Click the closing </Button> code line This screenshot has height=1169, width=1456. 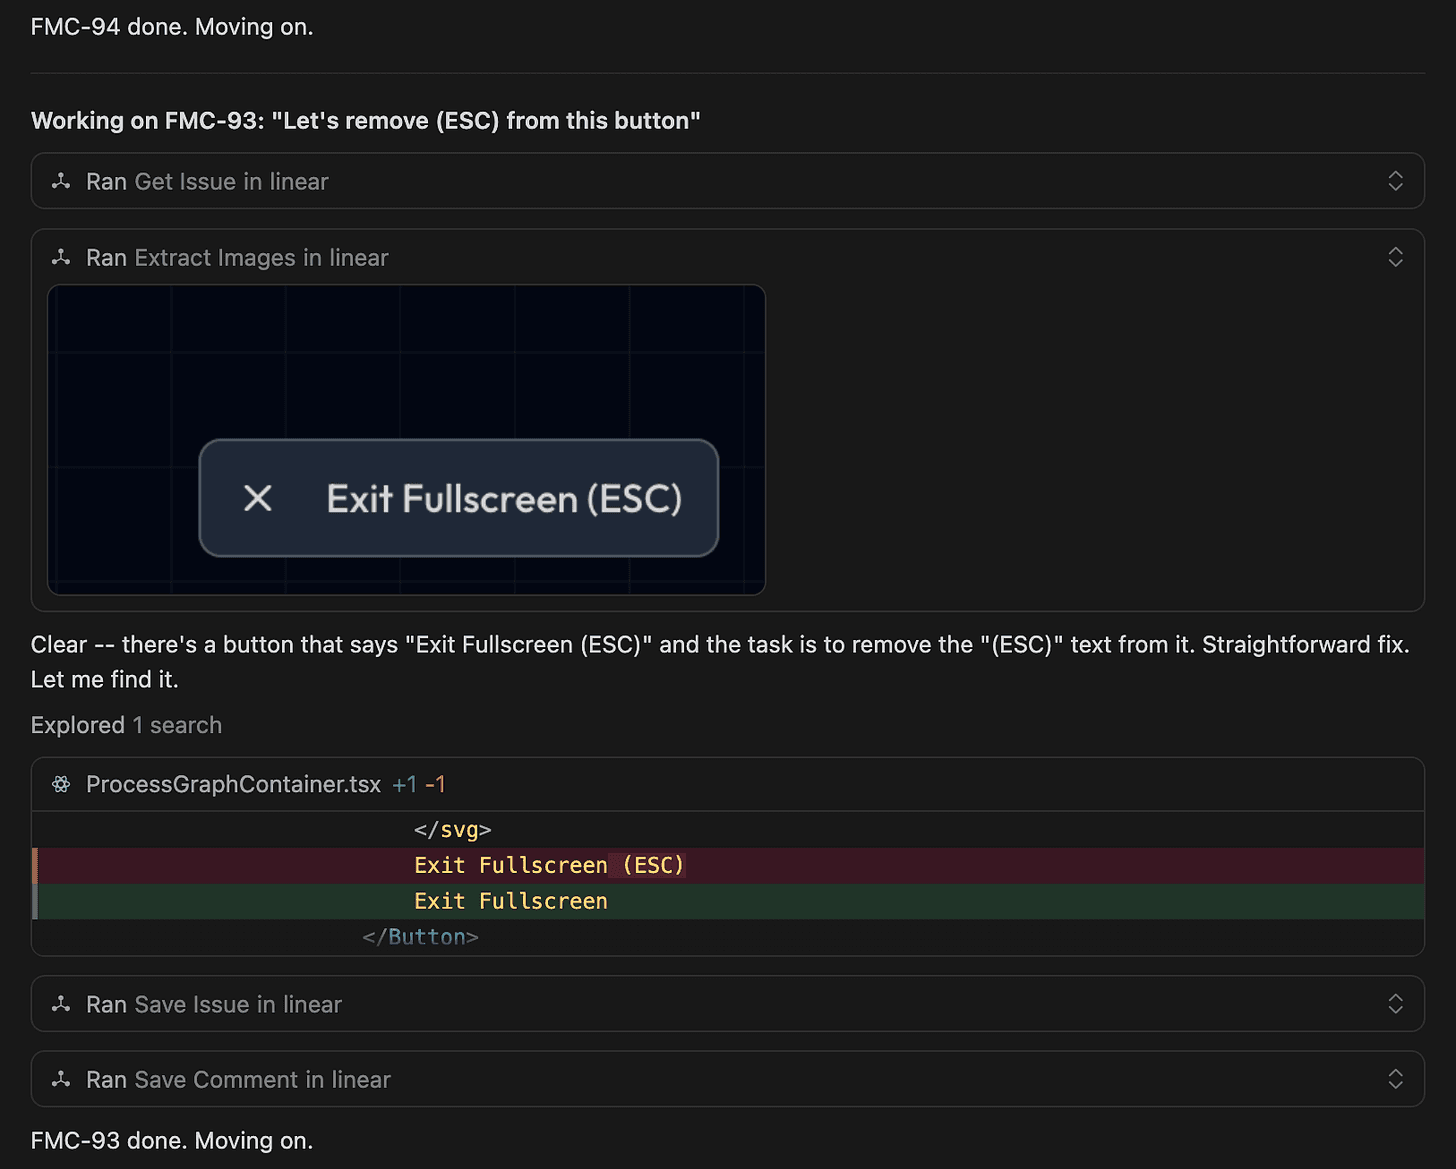[420, 937]
